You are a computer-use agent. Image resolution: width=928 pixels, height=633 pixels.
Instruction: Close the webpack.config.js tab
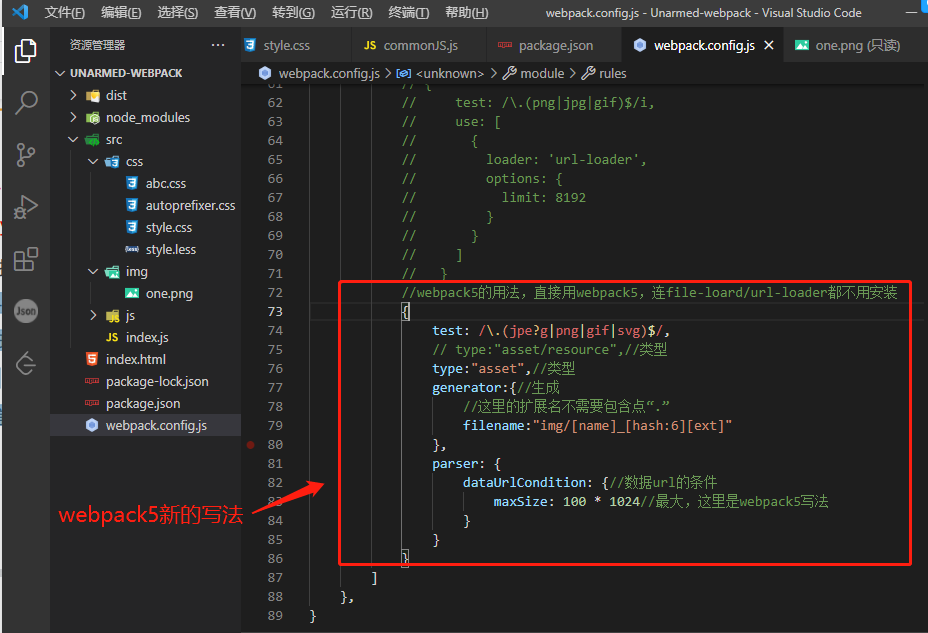click(769, 44)
